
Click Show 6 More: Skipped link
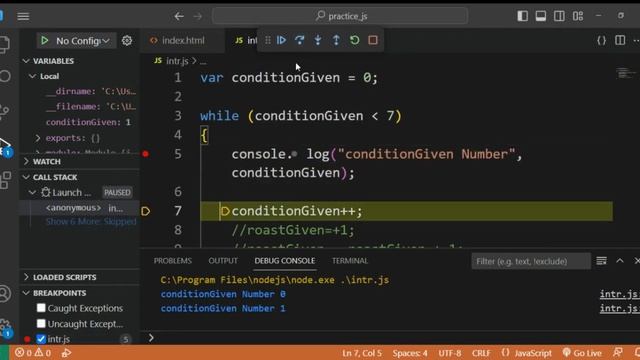click(x=91, y=222)
